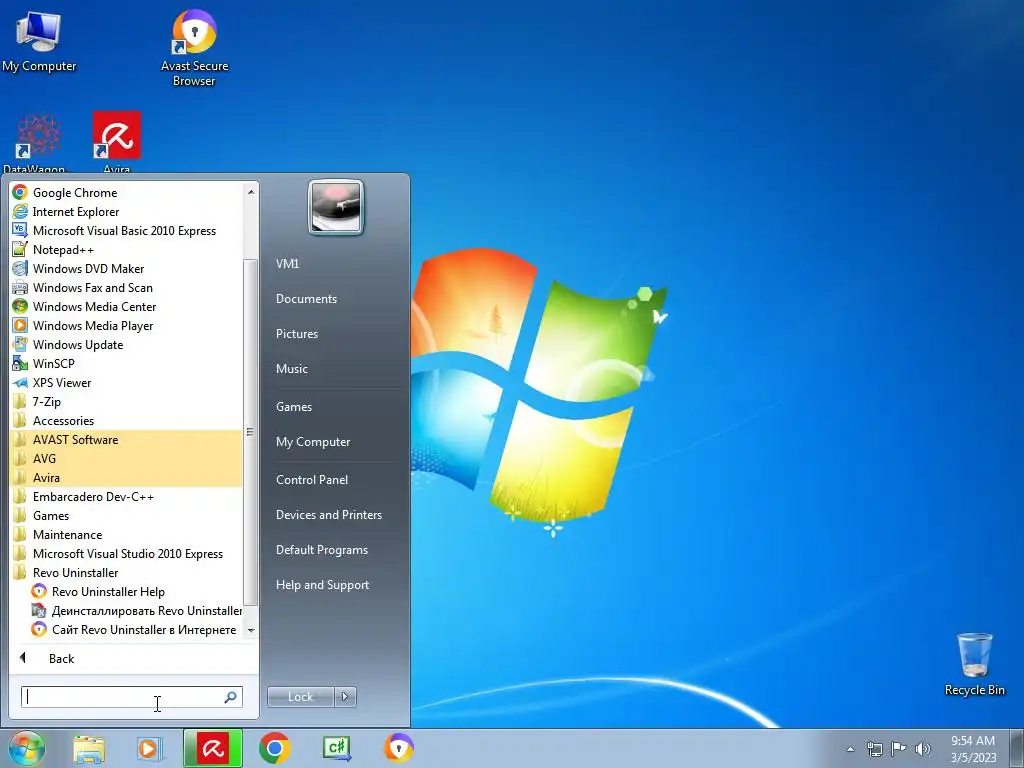Image resolution: width=1024 pixels, height=768 pixels.
Task: Open Microsoft Visual Basic 2010 Express
Action: pos(127,231)
